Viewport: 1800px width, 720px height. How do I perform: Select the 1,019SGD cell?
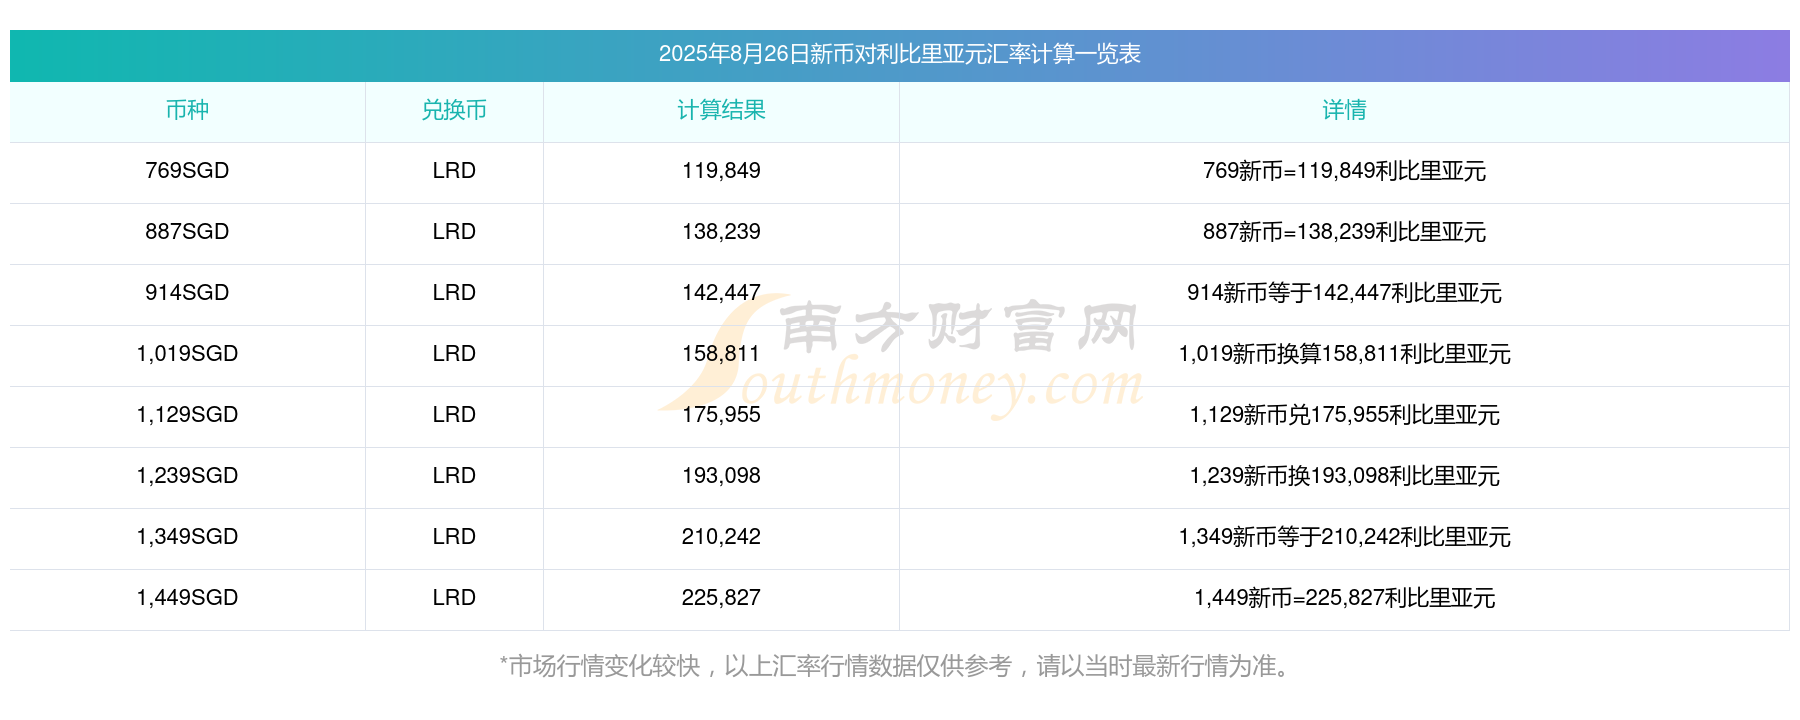tap(187, 354)
